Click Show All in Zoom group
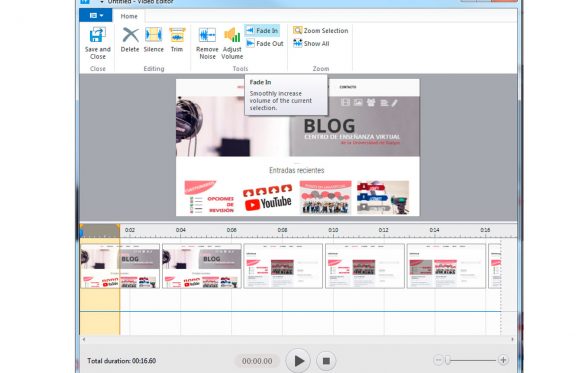This screenshot has width=582, height=373. coord(311,43)
